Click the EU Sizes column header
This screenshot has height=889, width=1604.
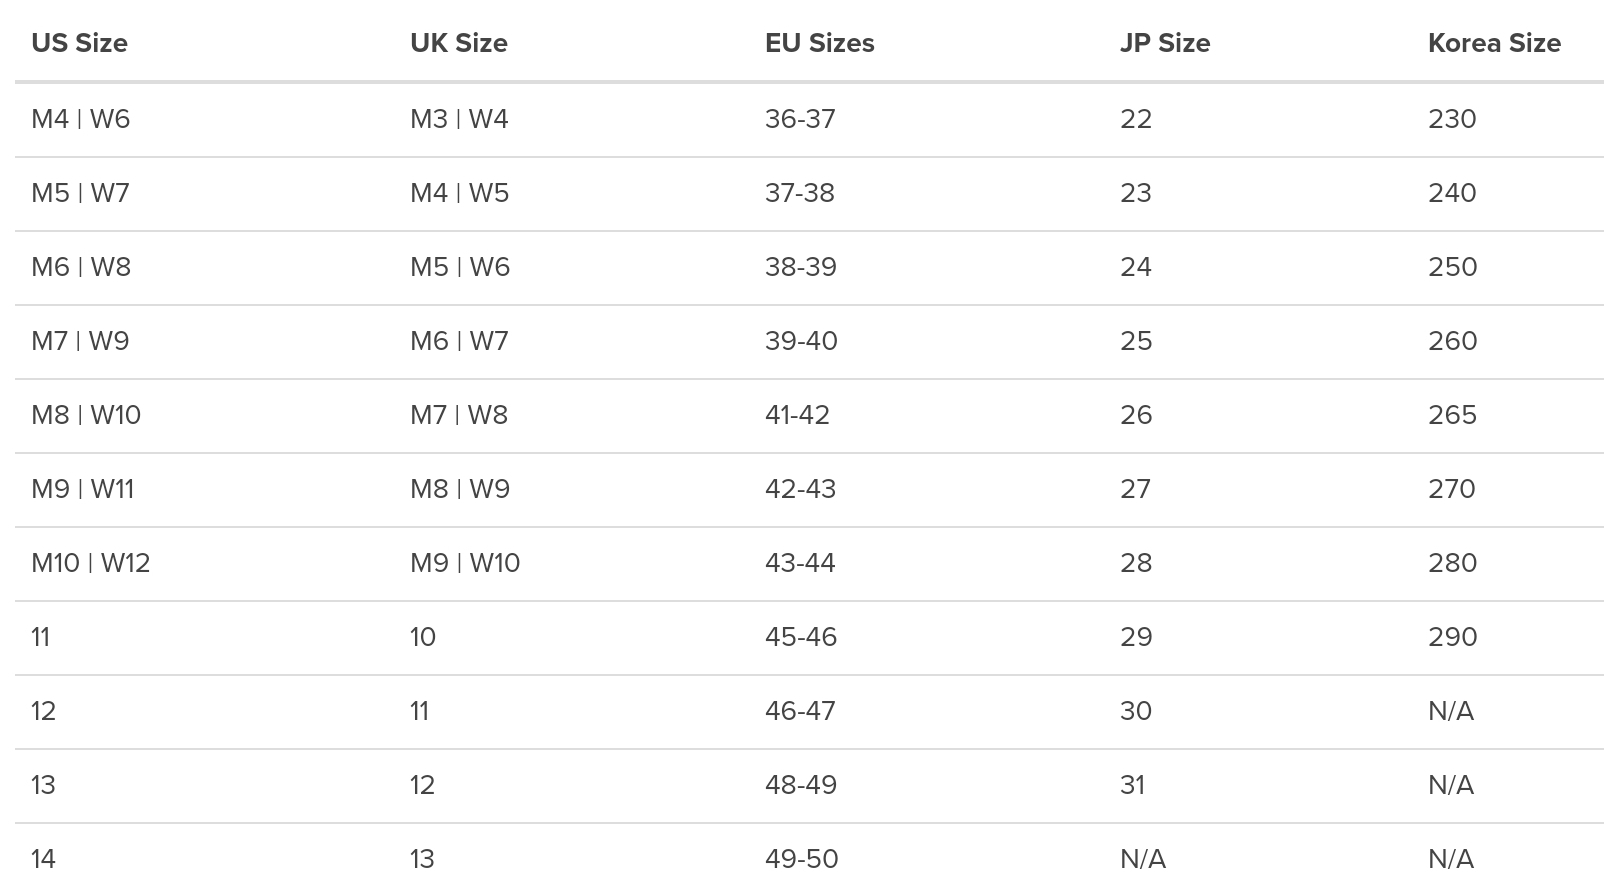(819, 43)
